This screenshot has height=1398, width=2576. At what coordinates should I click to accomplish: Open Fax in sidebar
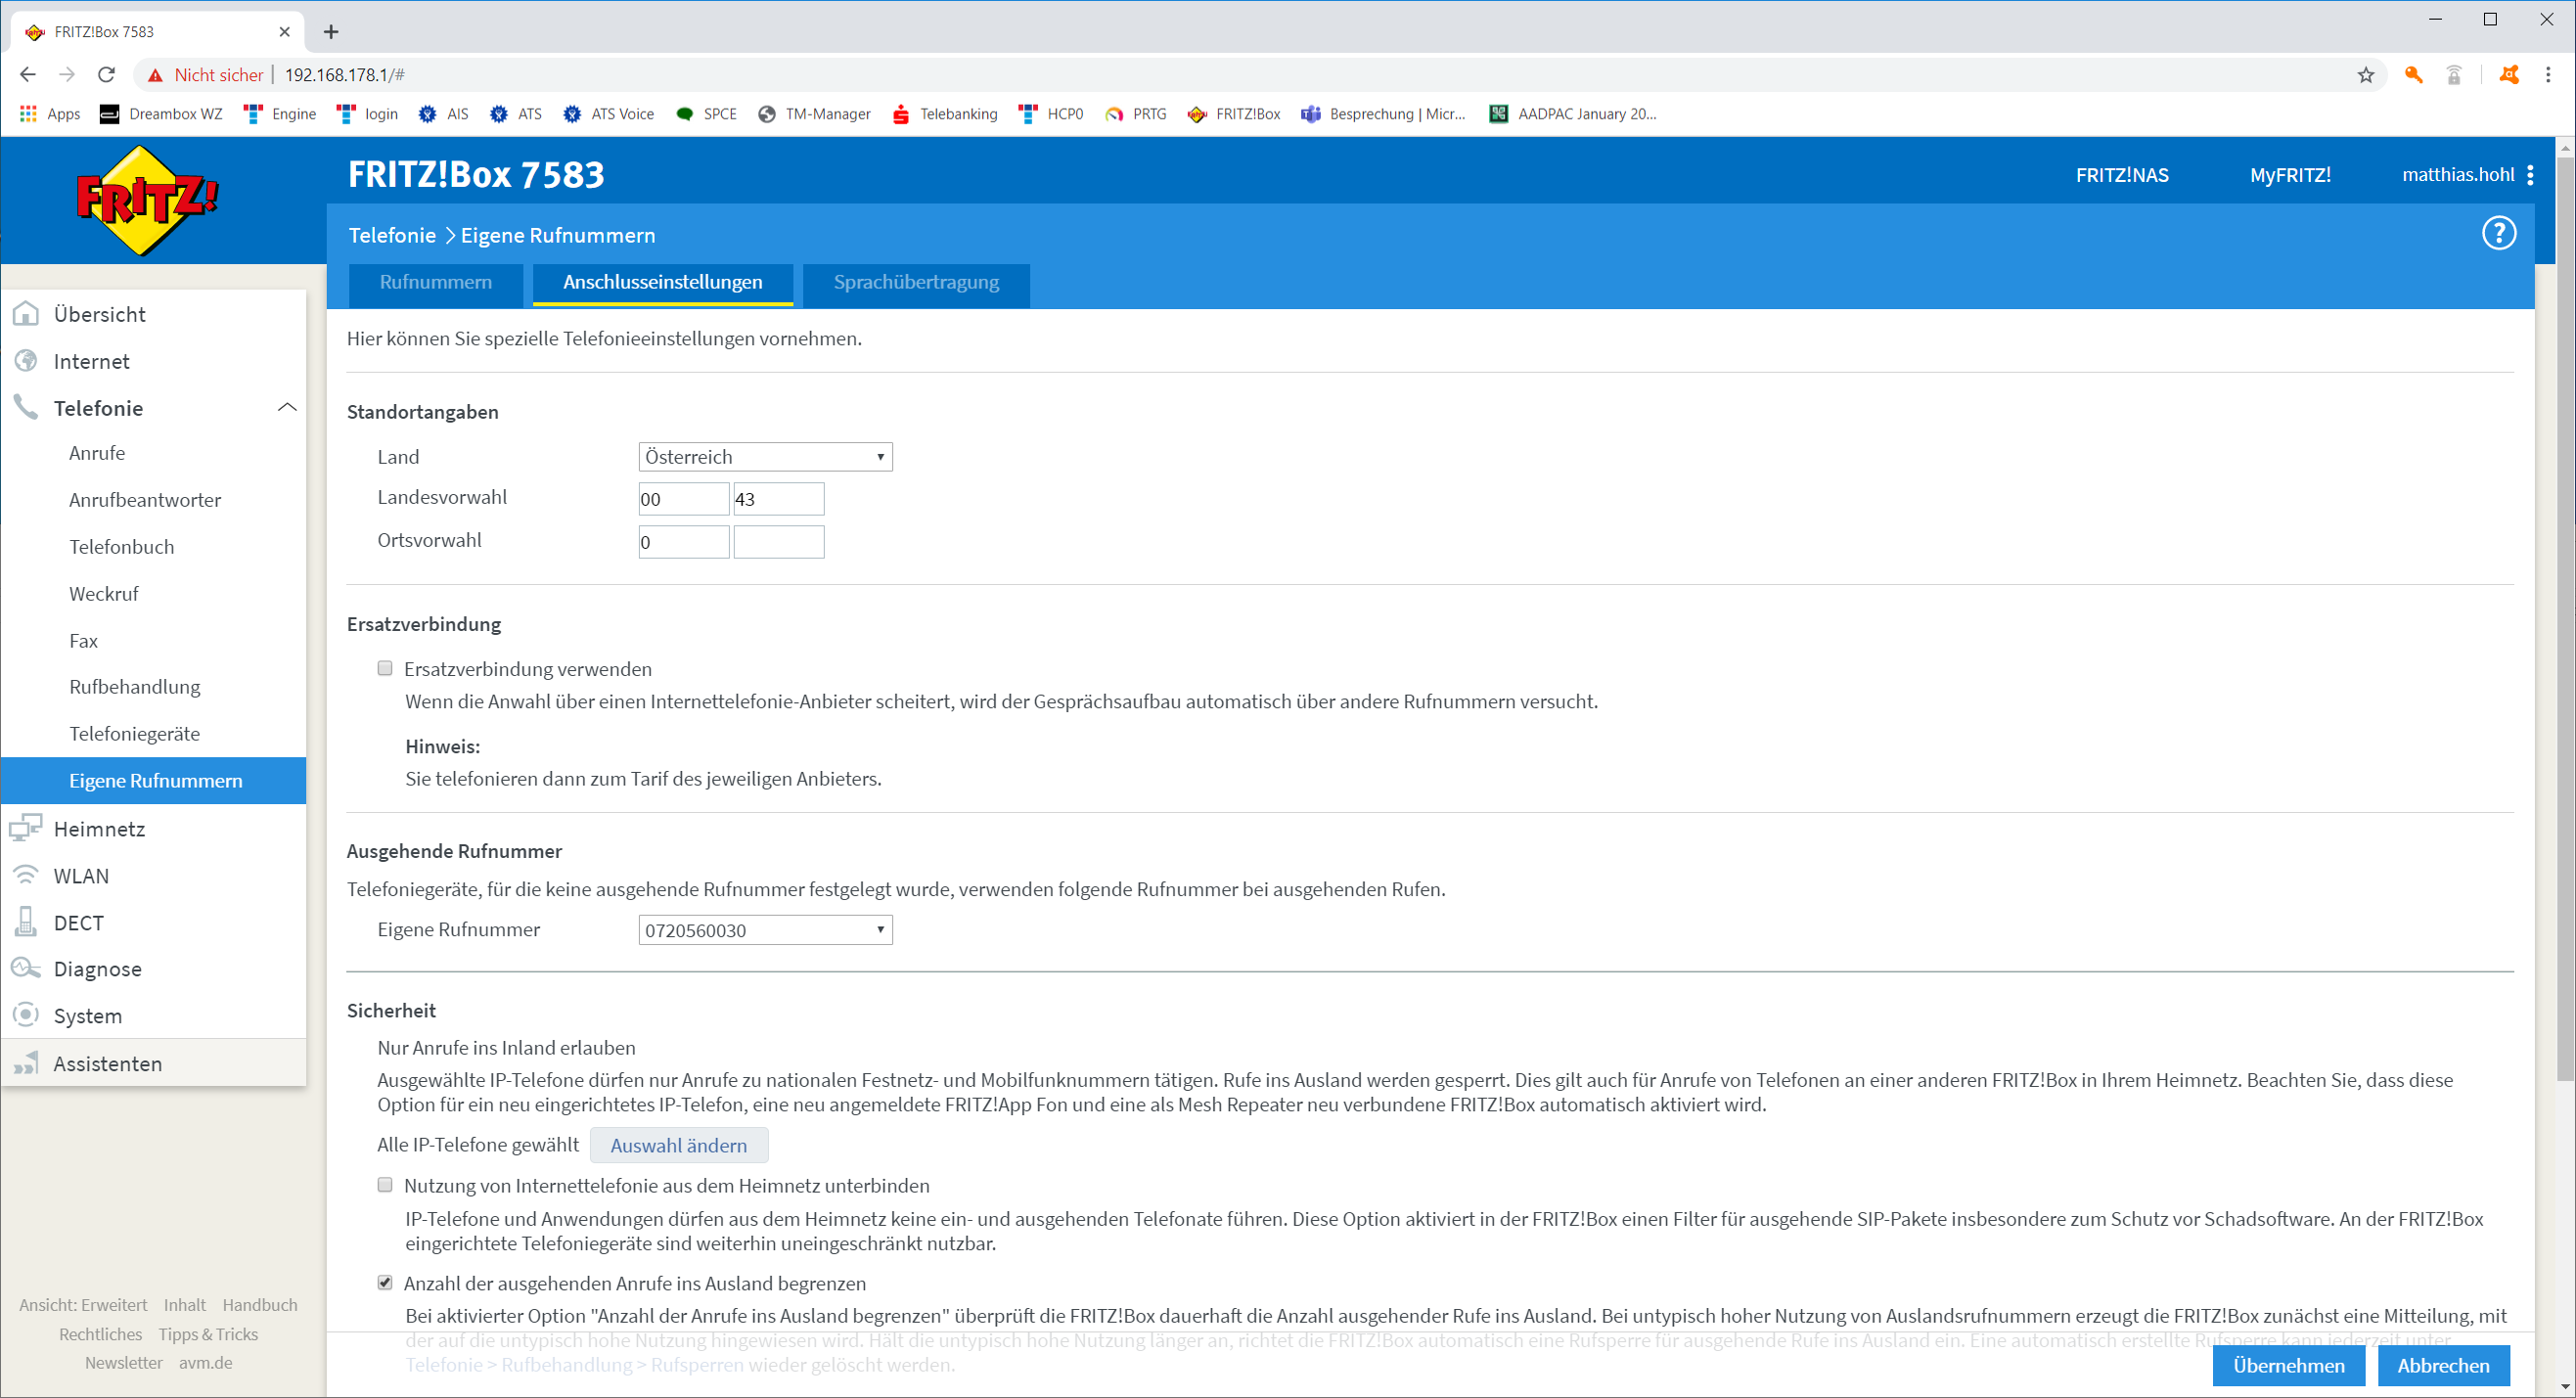84,641
